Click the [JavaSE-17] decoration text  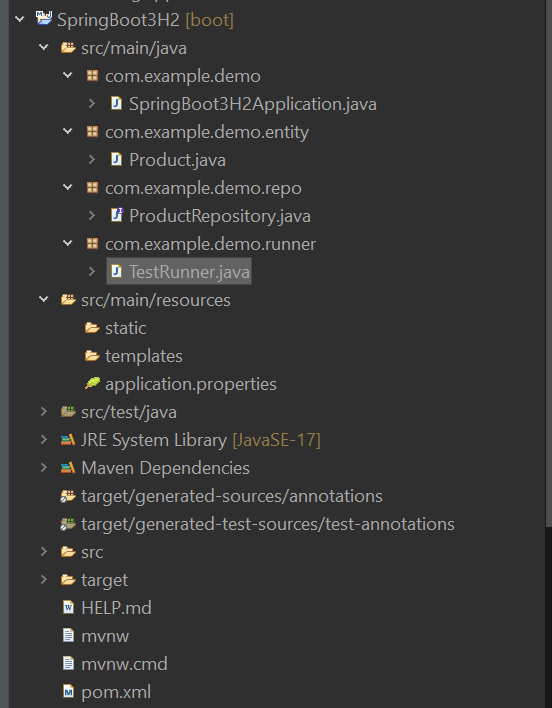(x=276, y=440)
